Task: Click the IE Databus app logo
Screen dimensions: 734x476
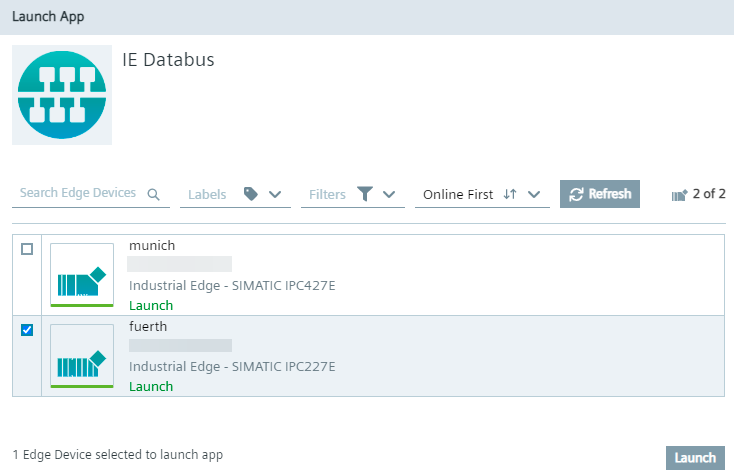Action: coord(62,95)
